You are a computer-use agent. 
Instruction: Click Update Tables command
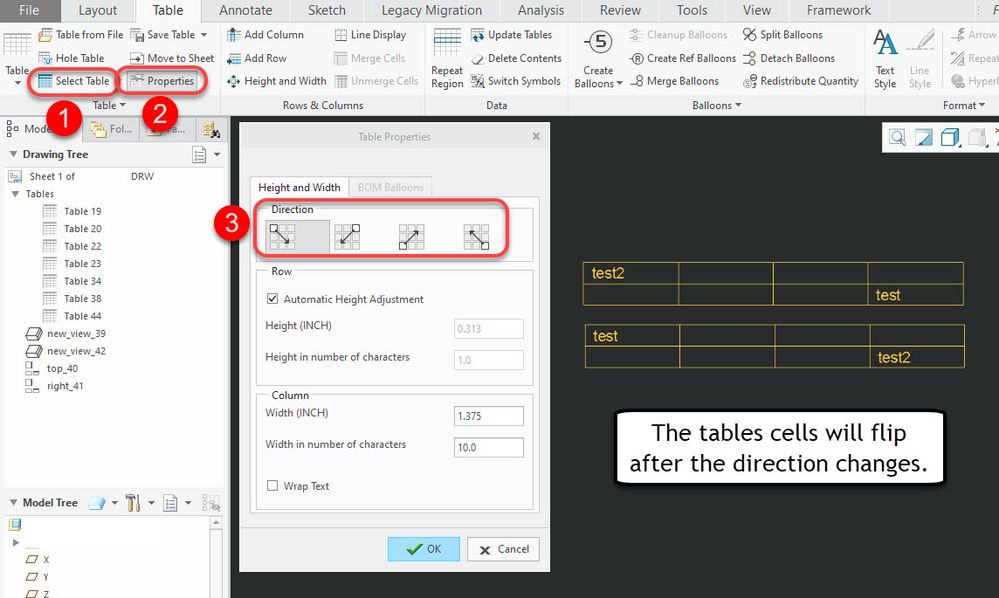(512, 34)
